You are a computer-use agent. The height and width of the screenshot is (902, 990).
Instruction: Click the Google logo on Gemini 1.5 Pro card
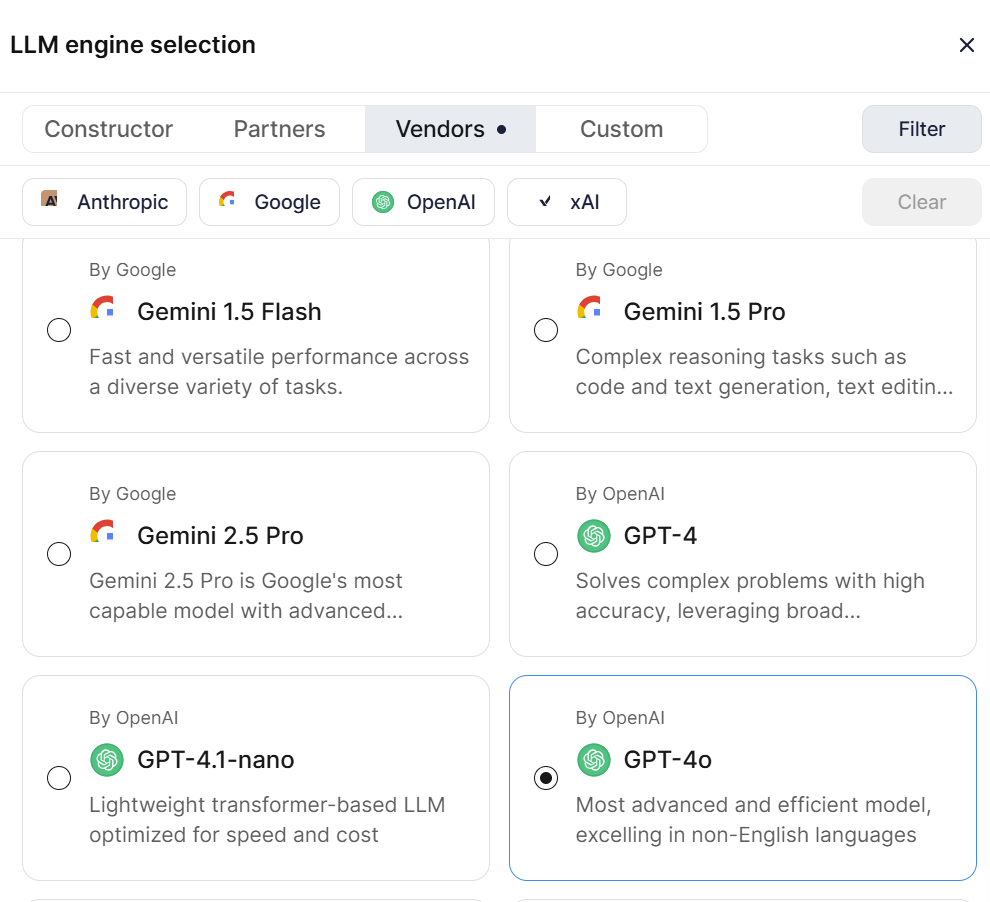point(590,309)
